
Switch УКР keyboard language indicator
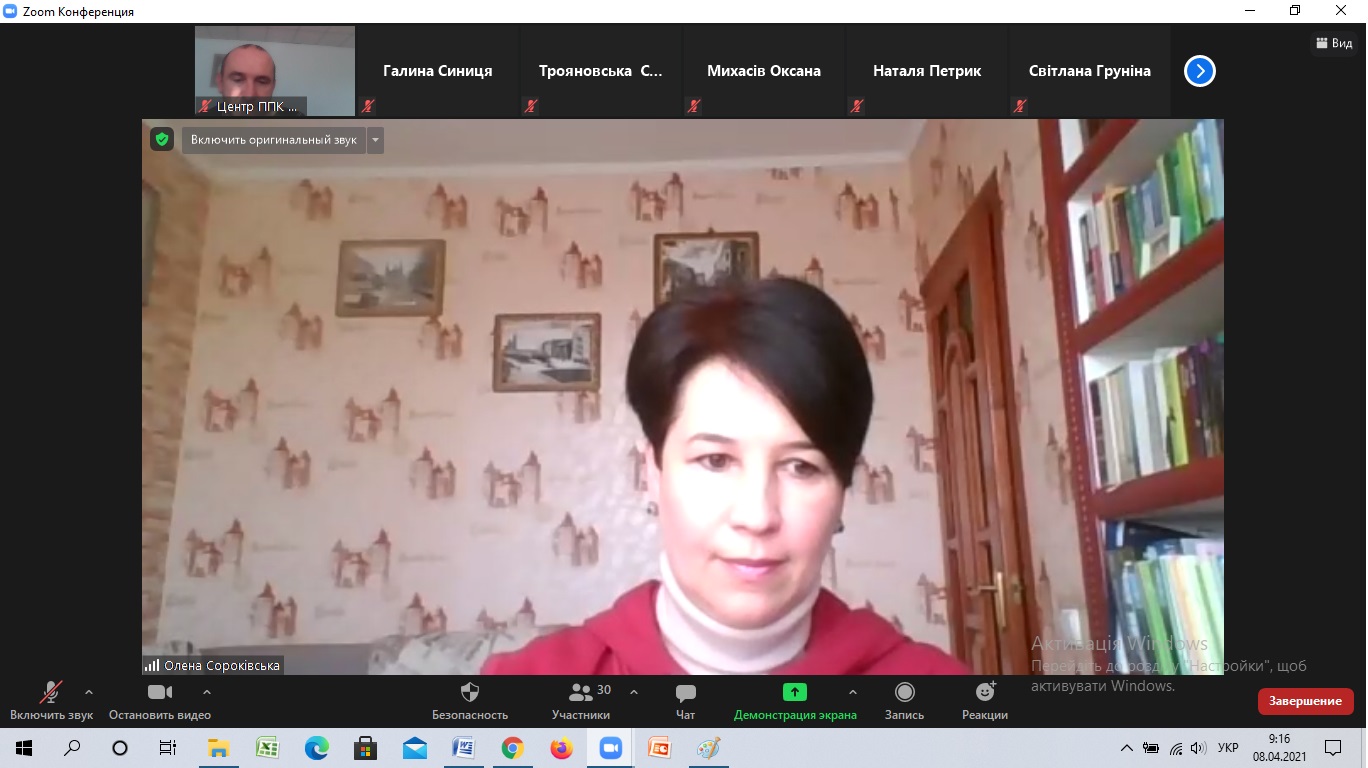point(1229,748)
